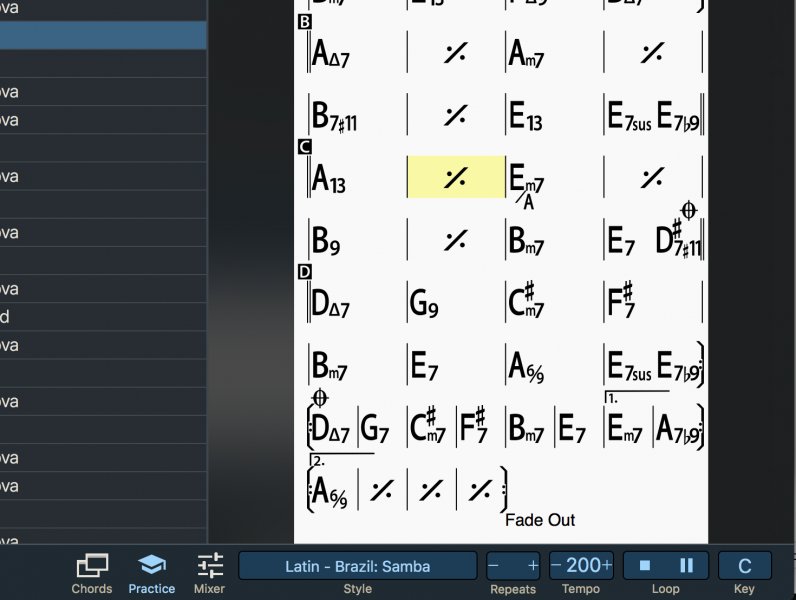This screenshot has height=600, width=796.
Task: Click the D#7#11 chord under the coda
Action: click(678, 239)
